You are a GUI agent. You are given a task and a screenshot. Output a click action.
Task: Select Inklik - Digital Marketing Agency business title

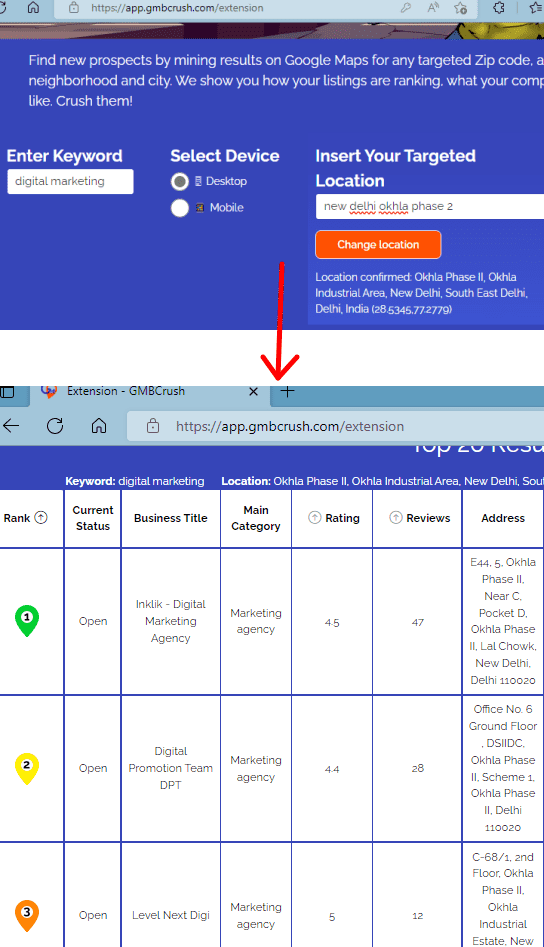coord(171,621)
